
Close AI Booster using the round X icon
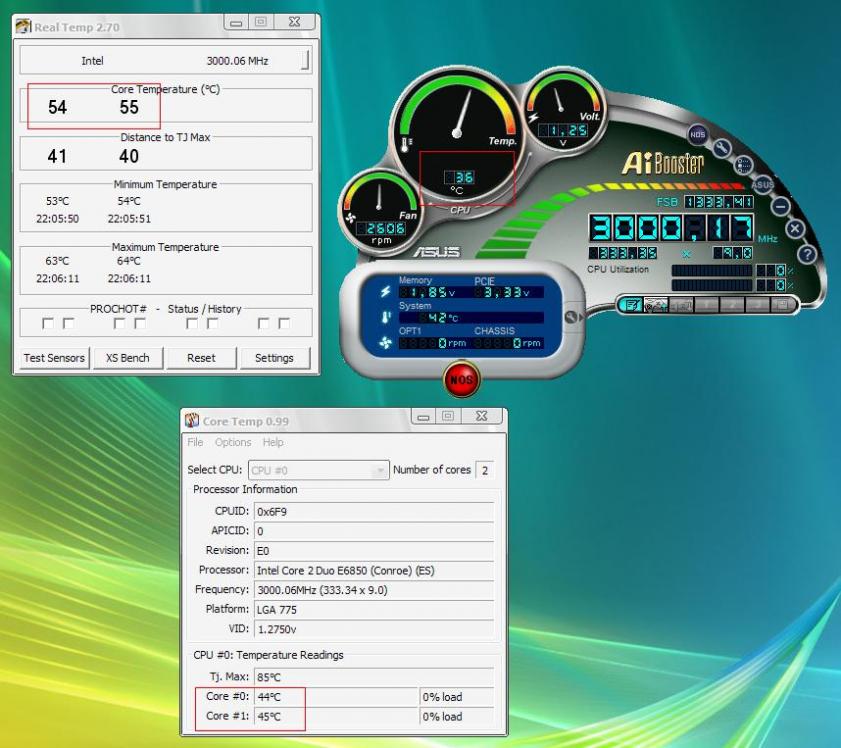(x=795, y=229)
